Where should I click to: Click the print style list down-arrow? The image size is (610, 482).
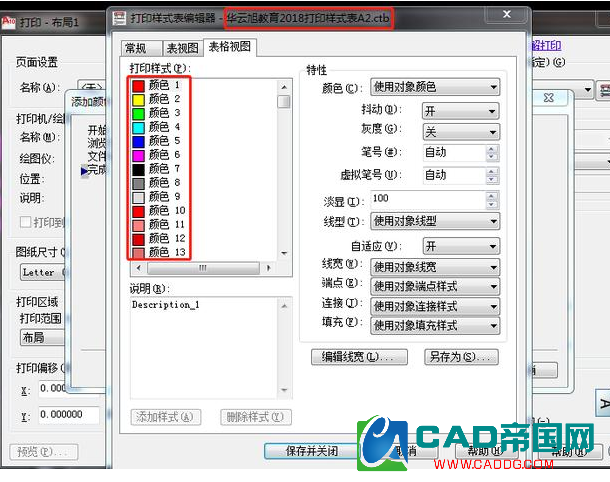[x=284, y=253]
